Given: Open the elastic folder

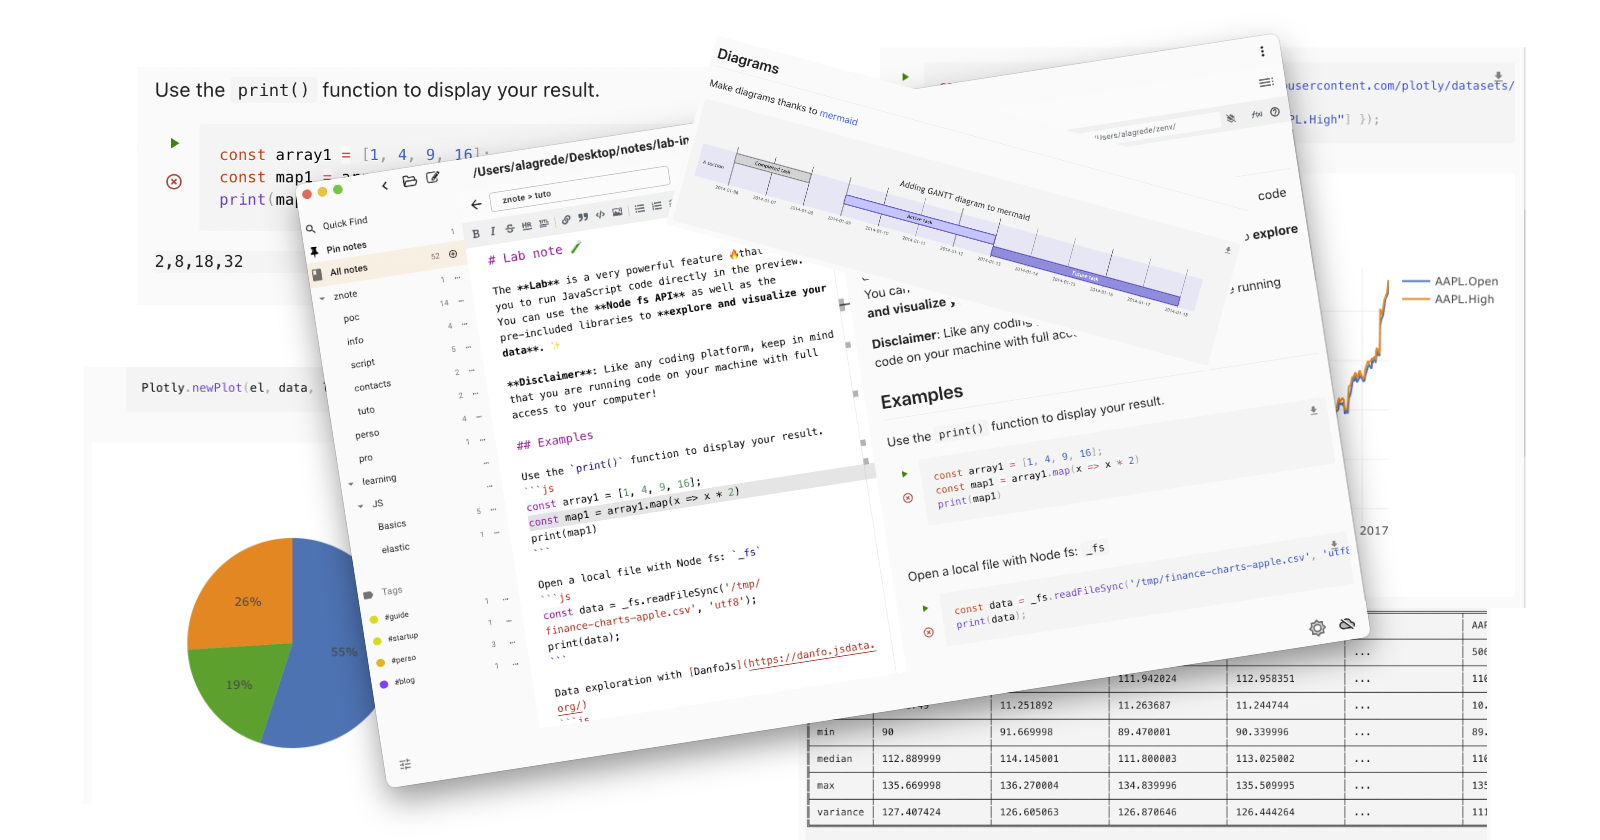Looking at the screenshot, I should (x=395, y=548).
